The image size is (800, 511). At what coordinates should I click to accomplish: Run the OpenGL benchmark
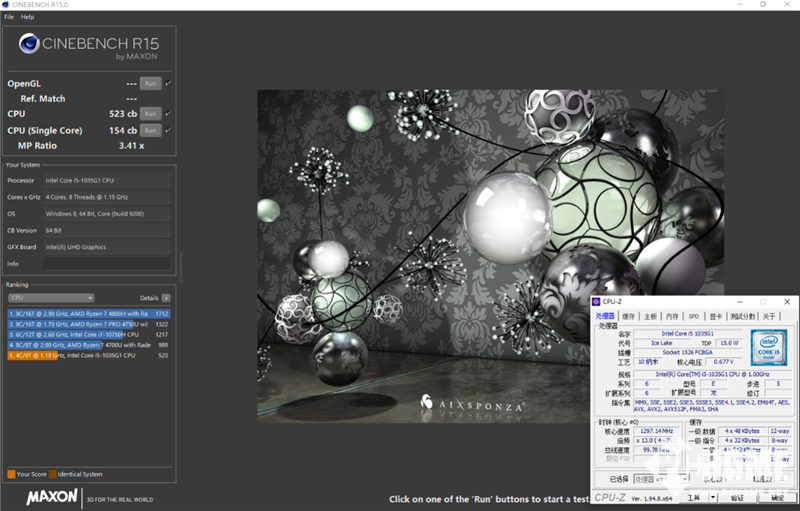pos(151,84)
